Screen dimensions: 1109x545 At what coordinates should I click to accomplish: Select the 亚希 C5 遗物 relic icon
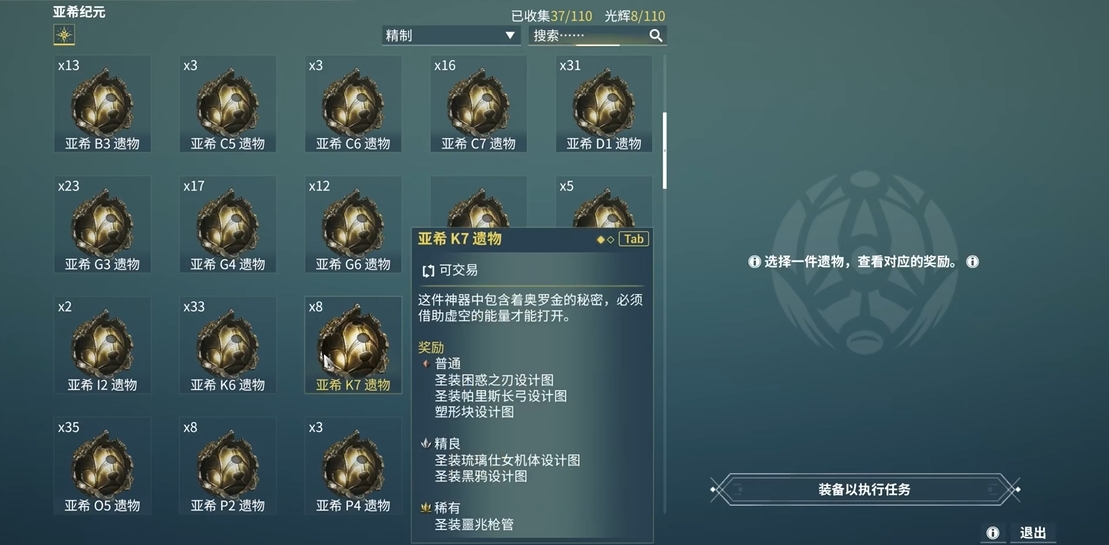[x=228, y=104]
